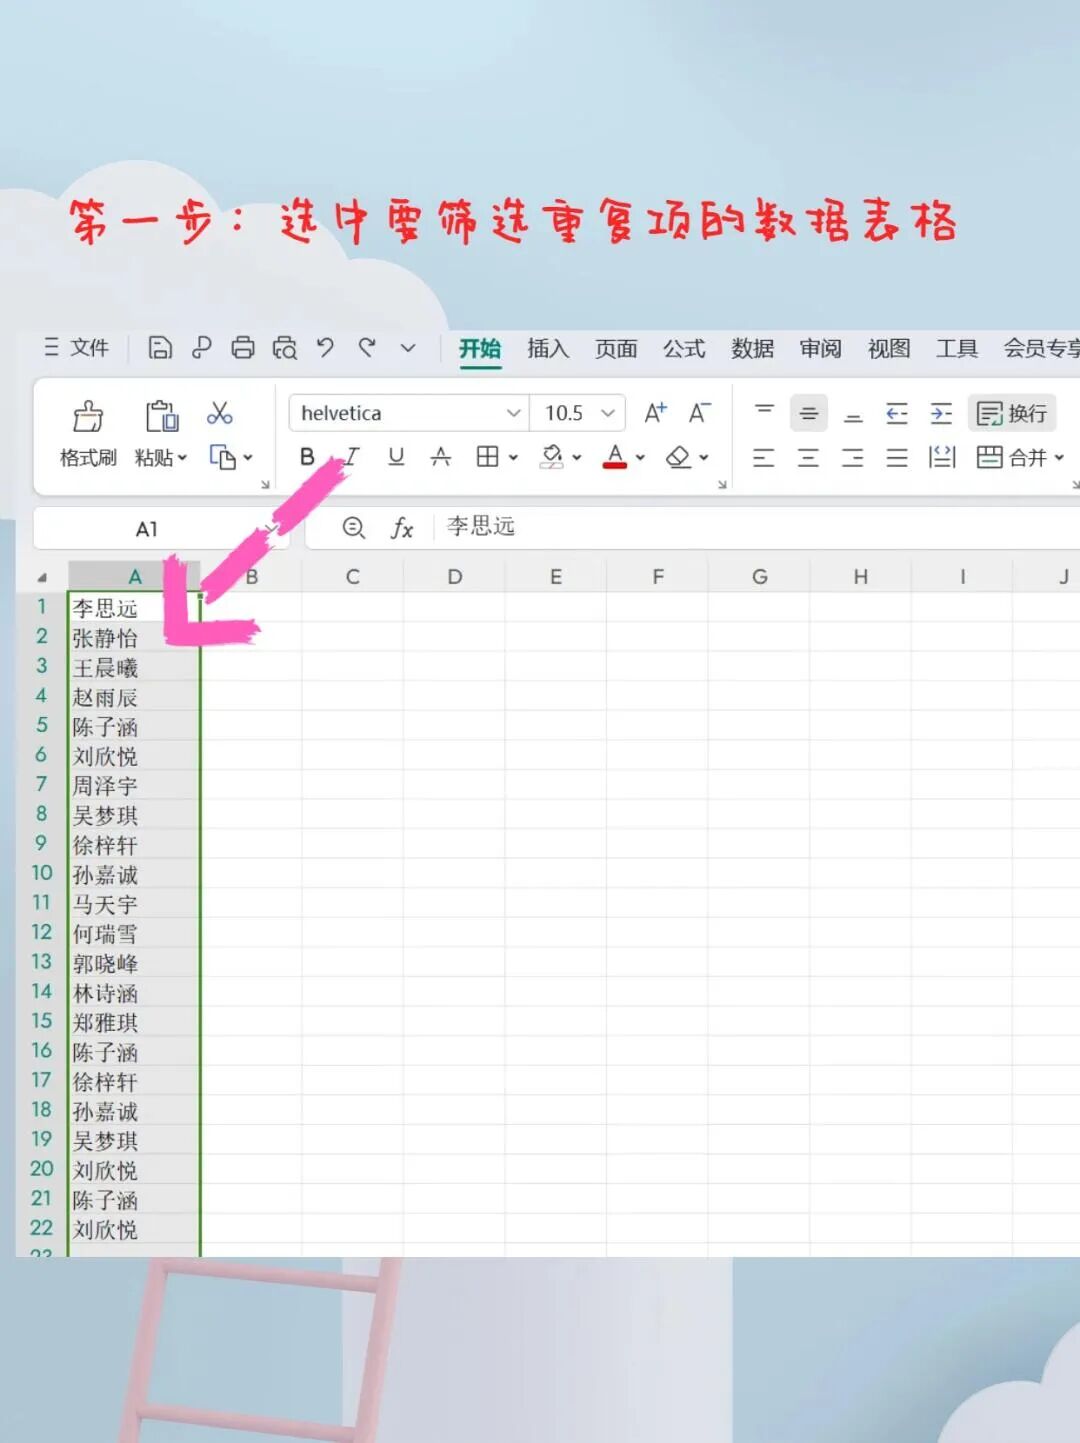Viewport: 1080px width, 1443px height.
Task: Click the formula bar showing 李思远
Action: pos(757,527)
